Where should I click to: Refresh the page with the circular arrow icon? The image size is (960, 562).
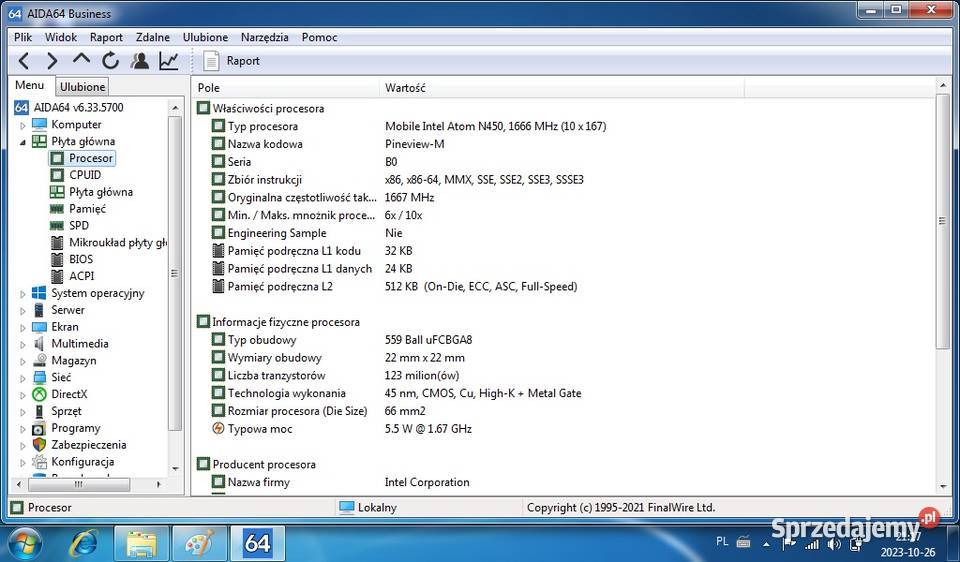[110, 61]
